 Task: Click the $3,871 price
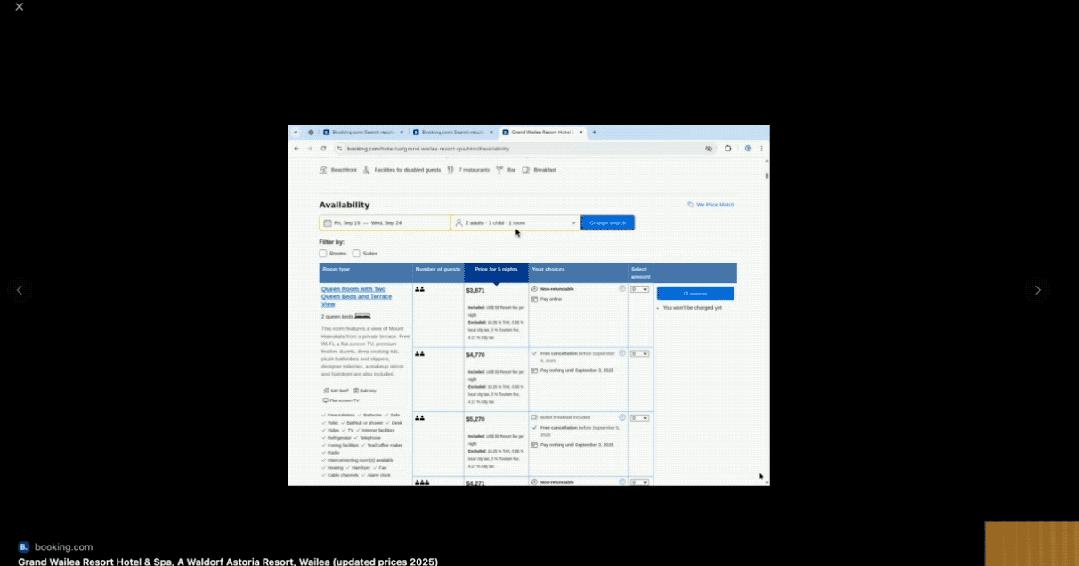(x=476, y=290)
